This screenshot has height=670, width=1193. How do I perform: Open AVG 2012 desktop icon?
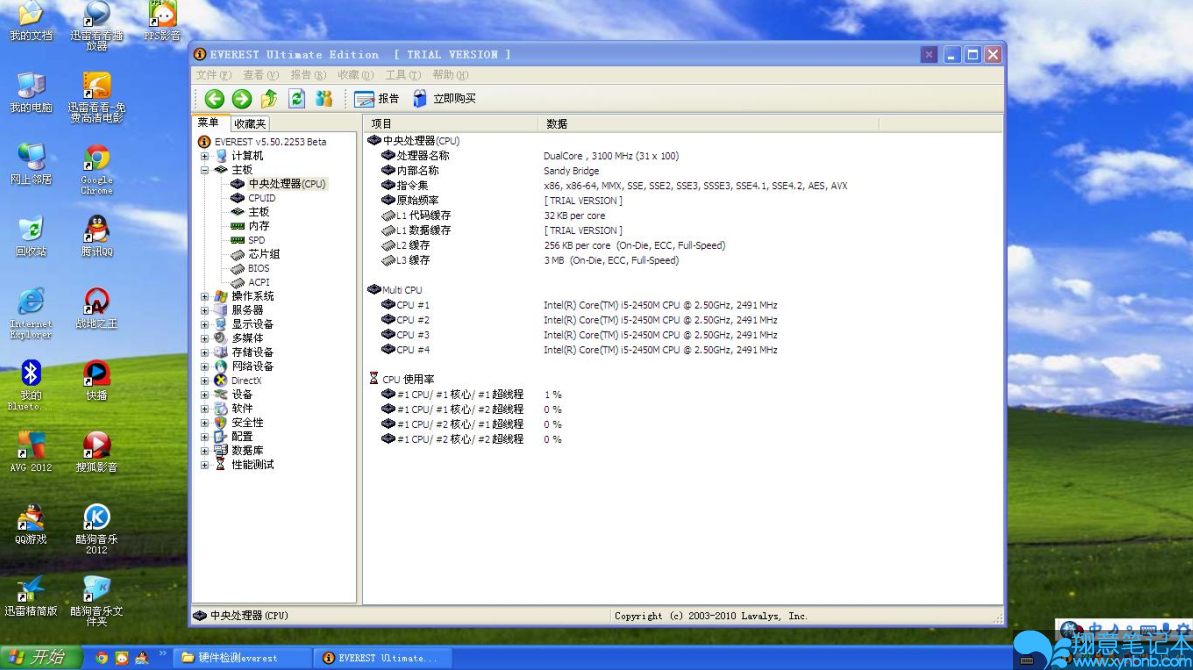[31, 452]
